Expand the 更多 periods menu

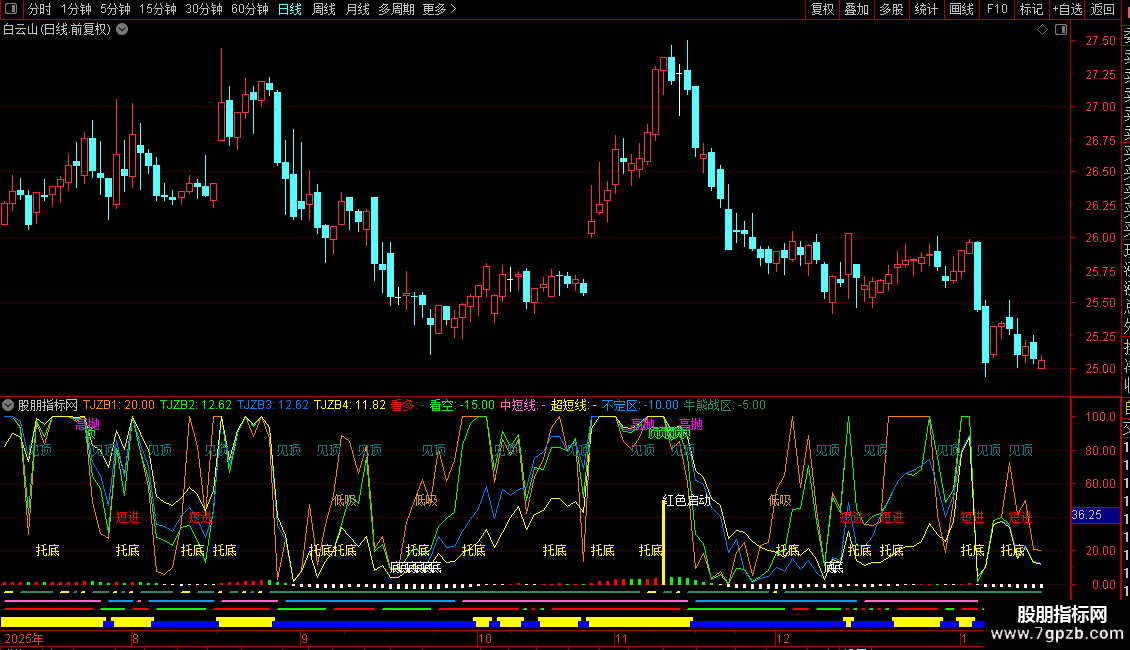(x=439, y=9)
